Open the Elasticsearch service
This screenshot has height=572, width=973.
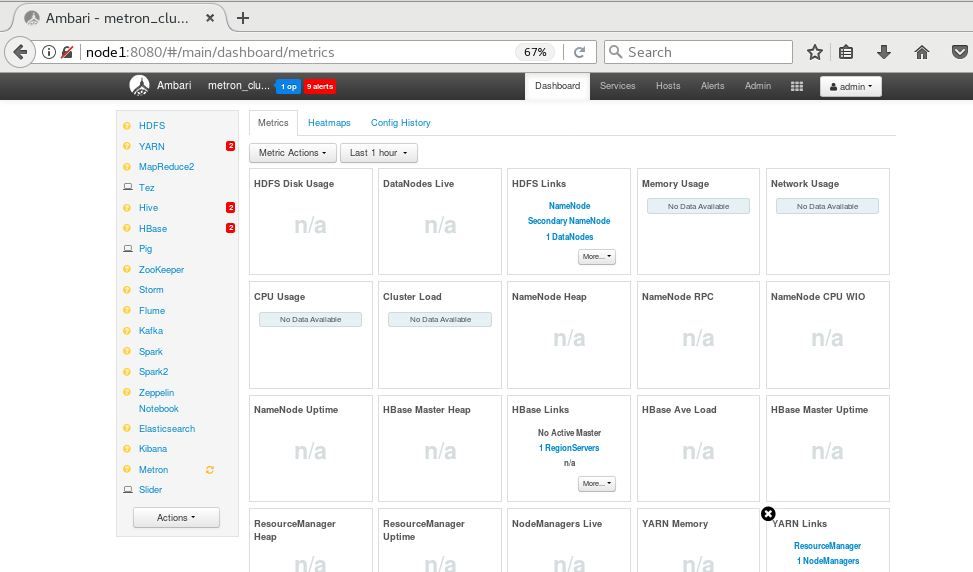click(x=167, y=429)
